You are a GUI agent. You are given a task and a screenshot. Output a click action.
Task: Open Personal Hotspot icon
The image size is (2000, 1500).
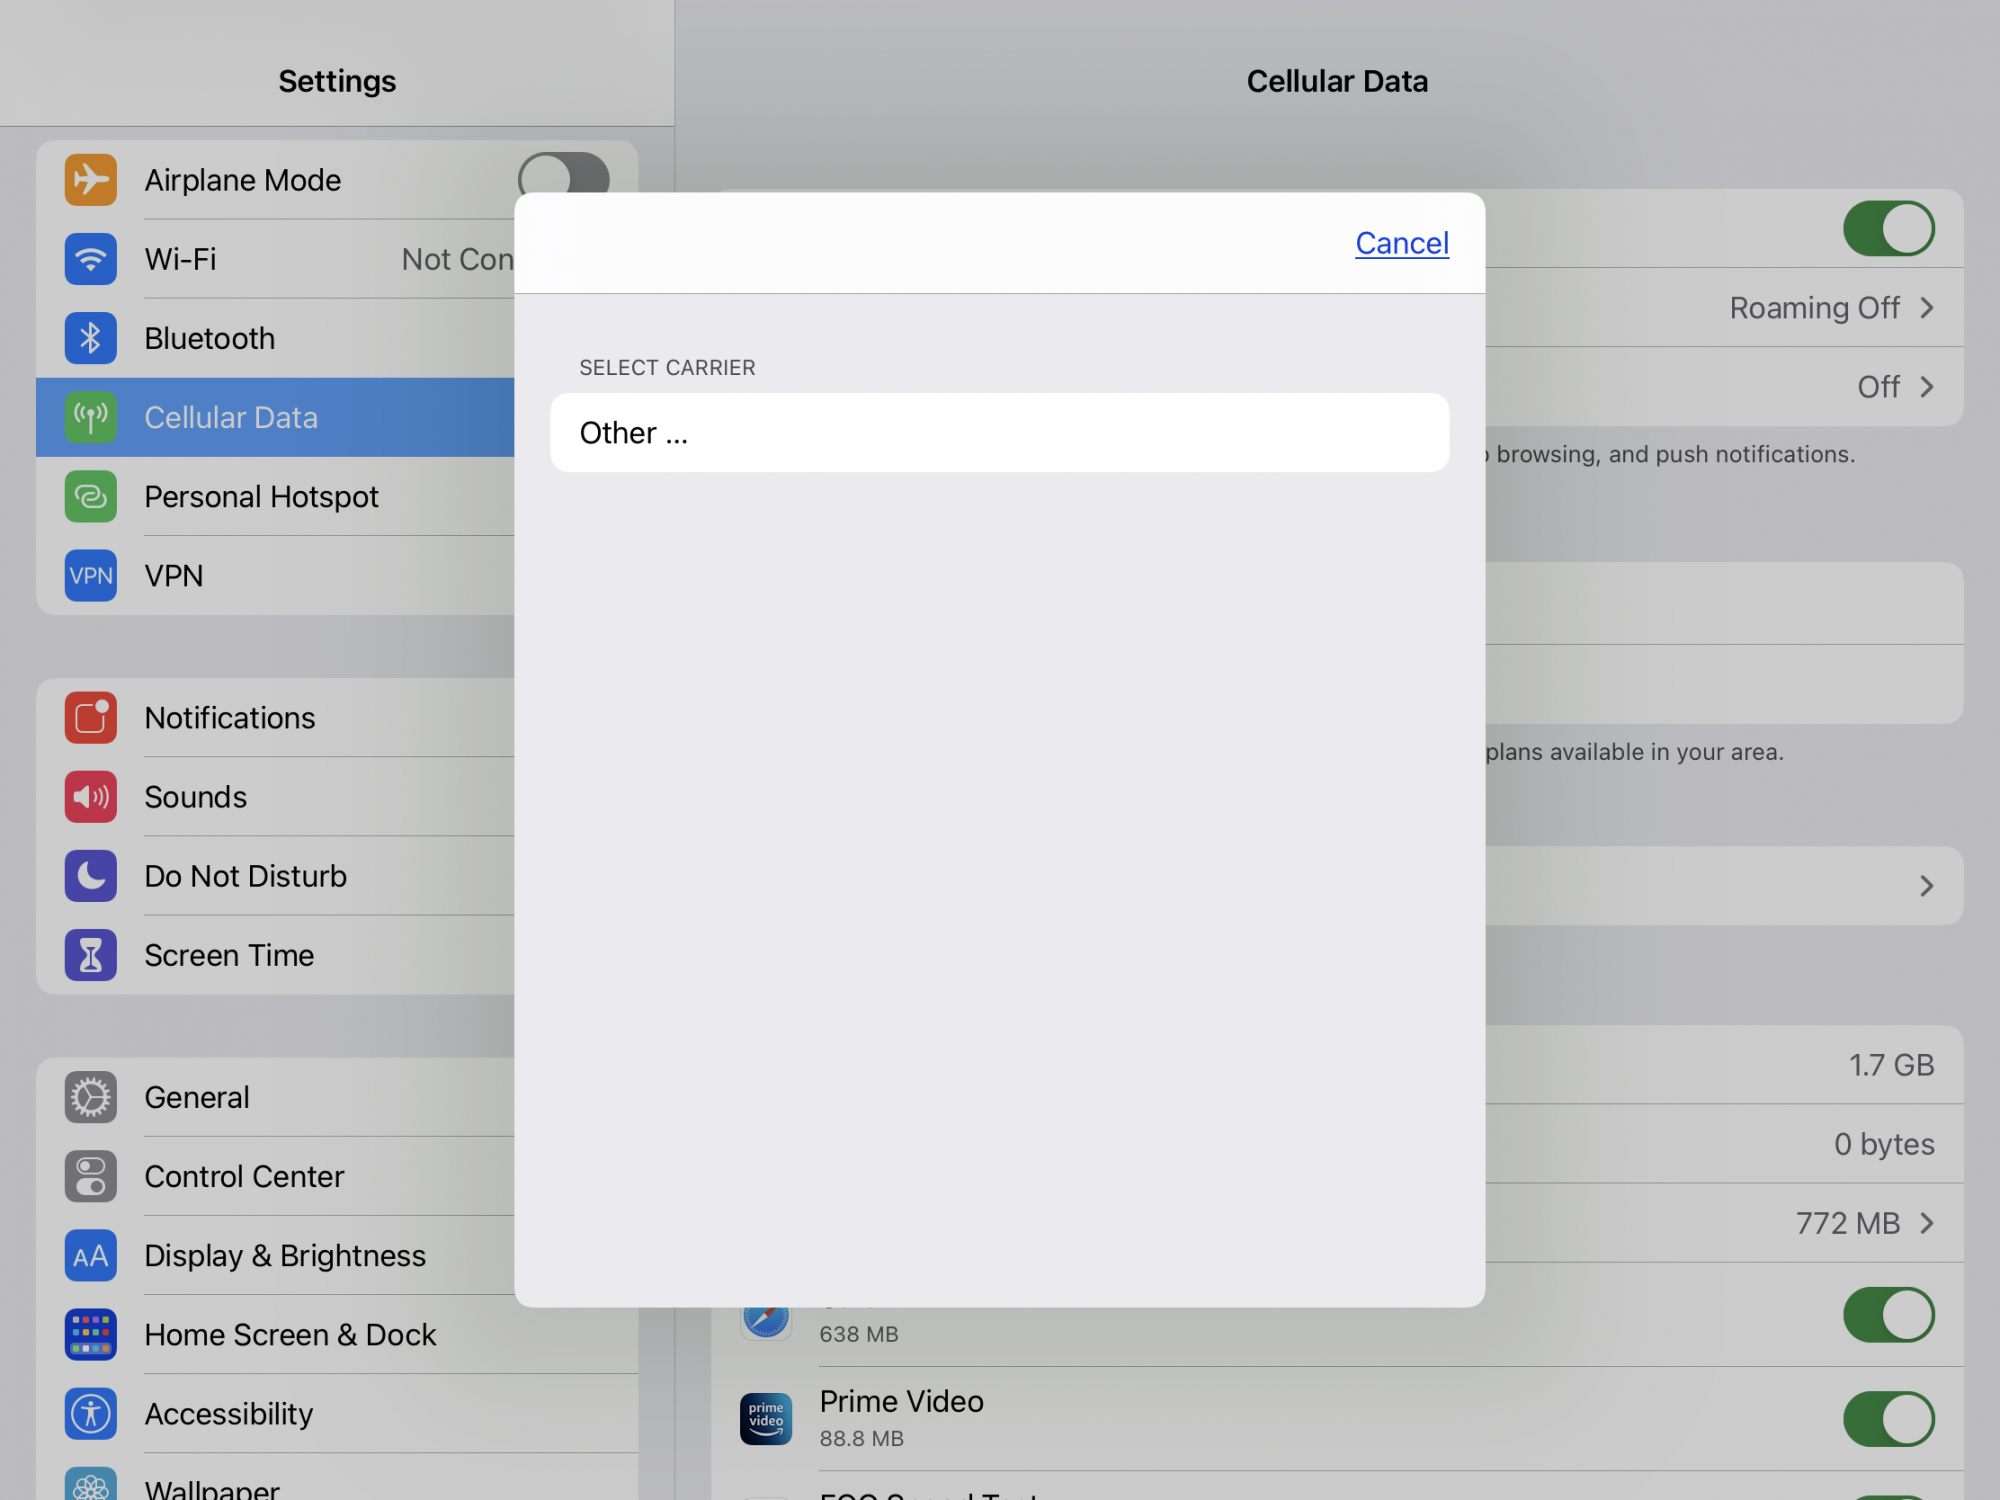click(90, 497)
